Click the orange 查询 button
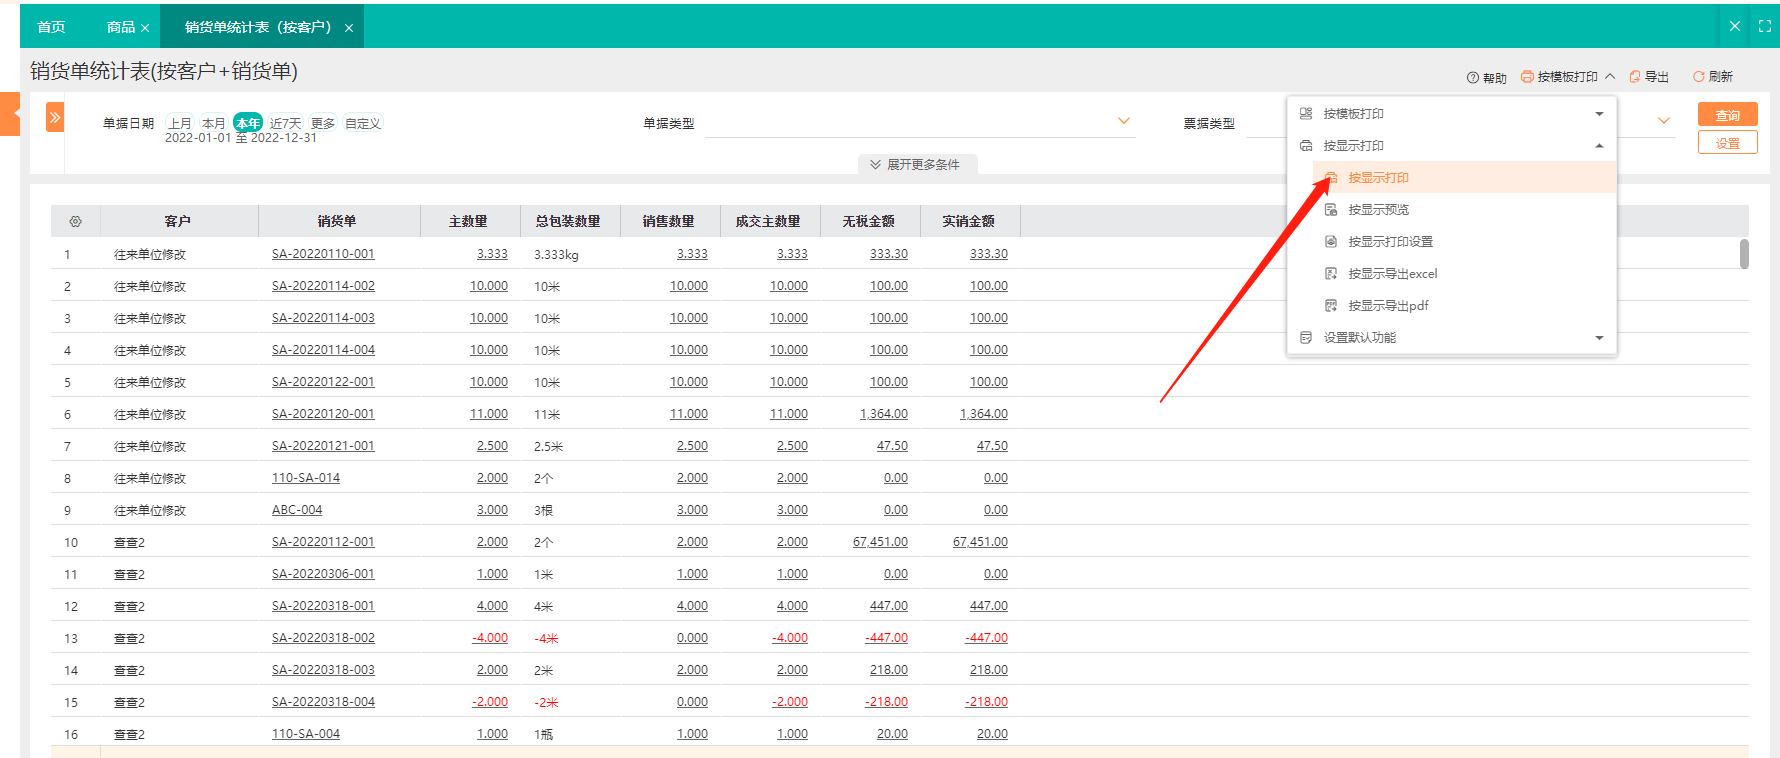 point(1727,115)
